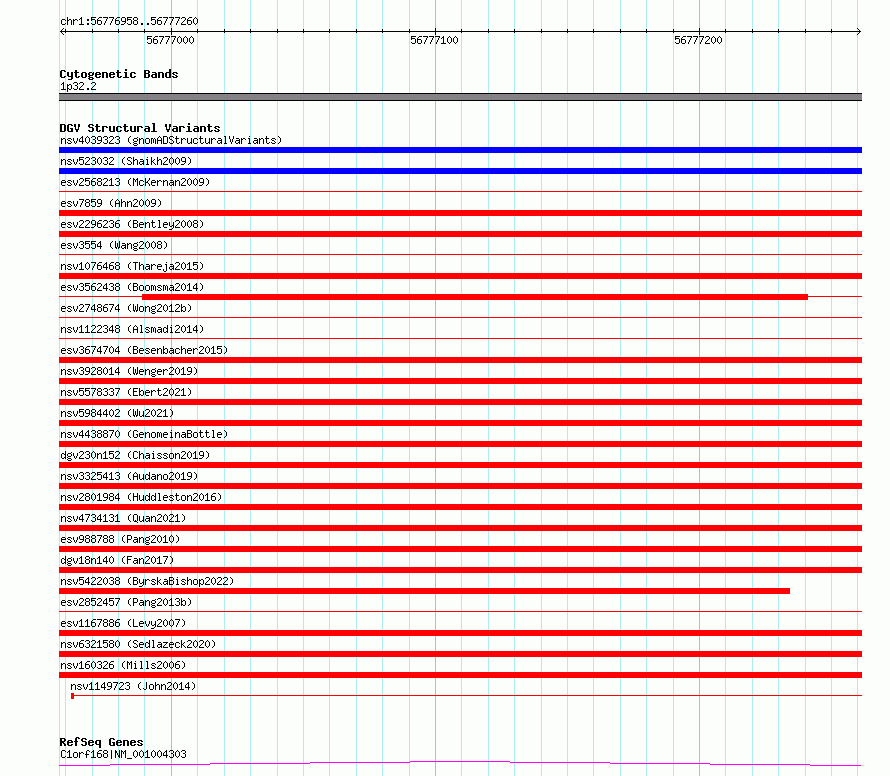Click the gray 1p32.2 cytogenetic band bar
Screen dimensions: 890x776
(460, 97)
